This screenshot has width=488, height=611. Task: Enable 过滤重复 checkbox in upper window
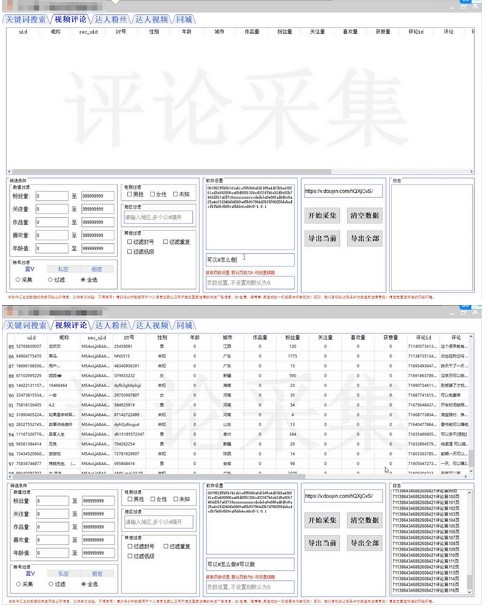click(166, 242)
